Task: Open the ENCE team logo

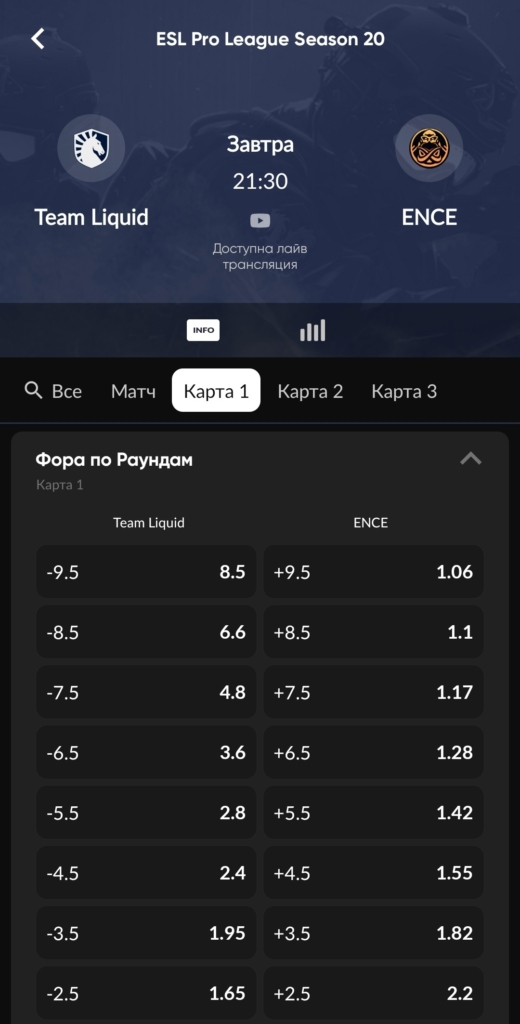Action: pos(429,148)
